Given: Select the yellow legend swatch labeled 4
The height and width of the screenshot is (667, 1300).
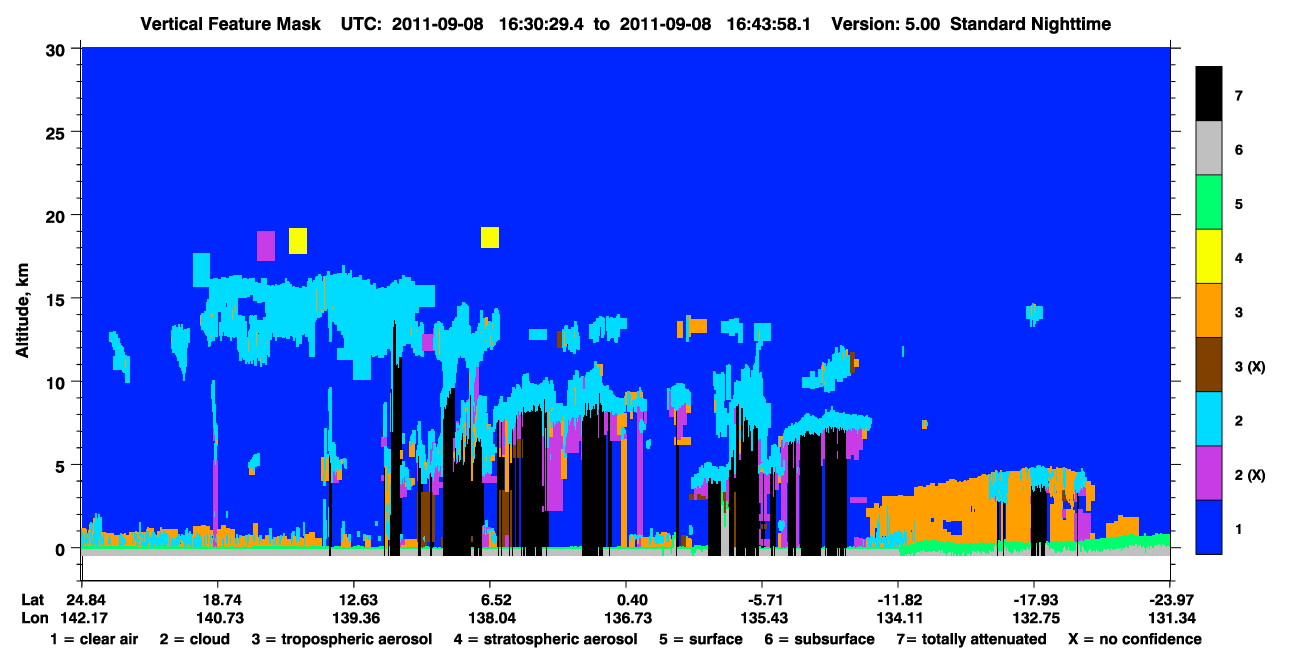Looking at the screenshot, I should [1209, 257].
